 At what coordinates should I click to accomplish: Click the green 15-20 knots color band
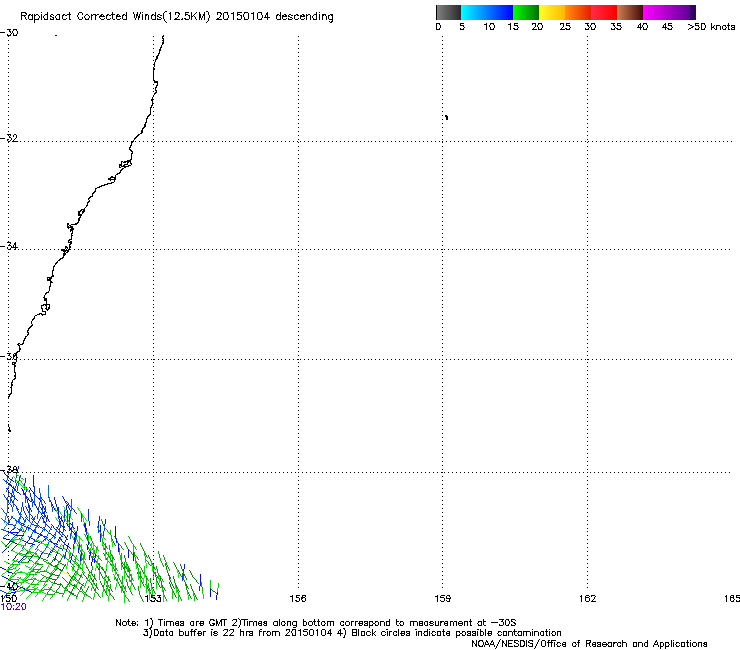(526, 12)
